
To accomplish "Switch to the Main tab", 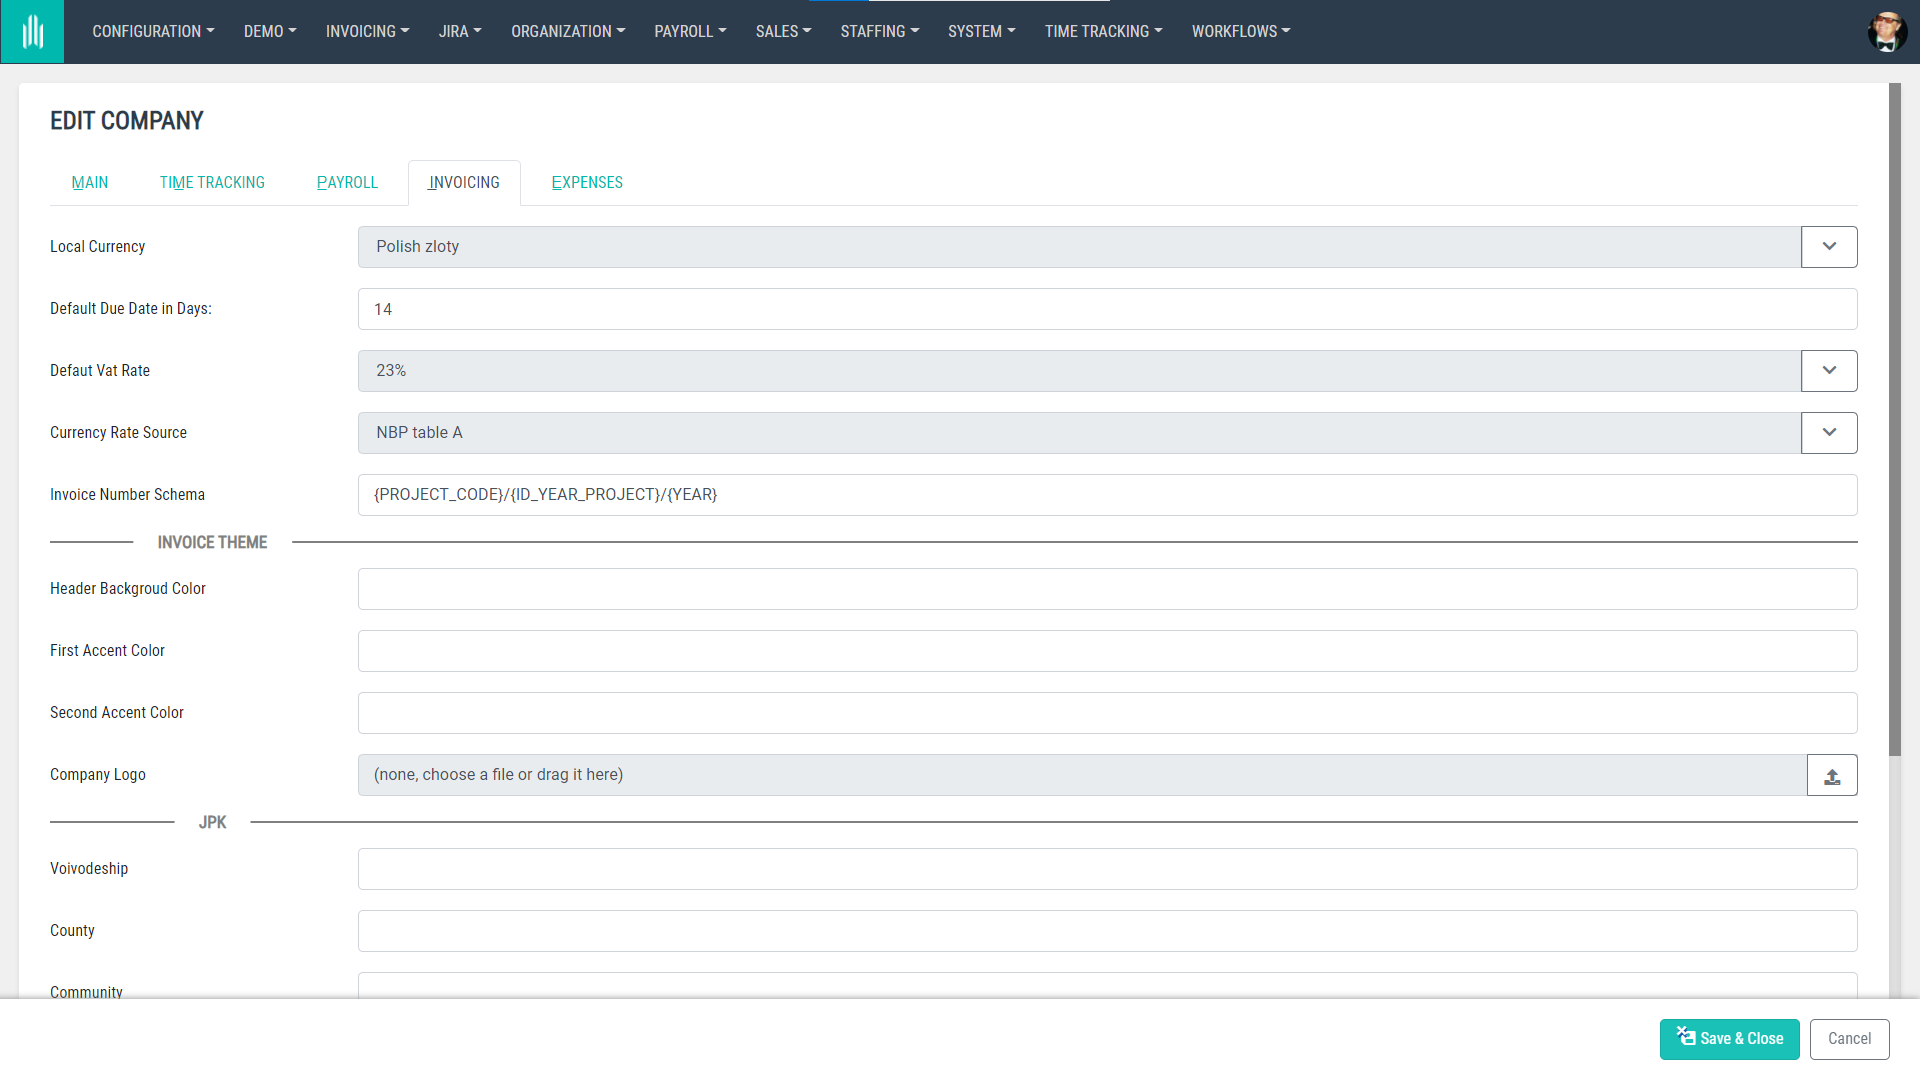I will pos(90,183).
